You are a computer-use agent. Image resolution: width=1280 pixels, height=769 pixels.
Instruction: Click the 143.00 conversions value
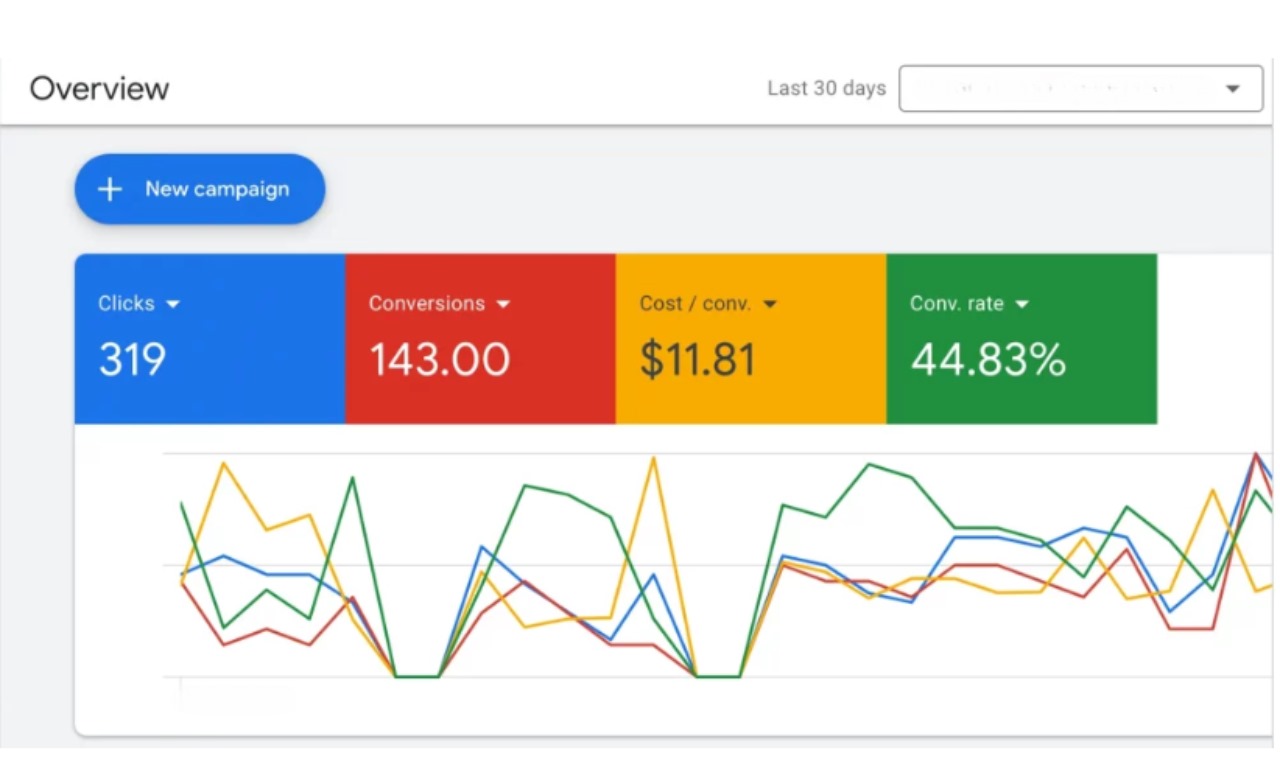point(440,360)
